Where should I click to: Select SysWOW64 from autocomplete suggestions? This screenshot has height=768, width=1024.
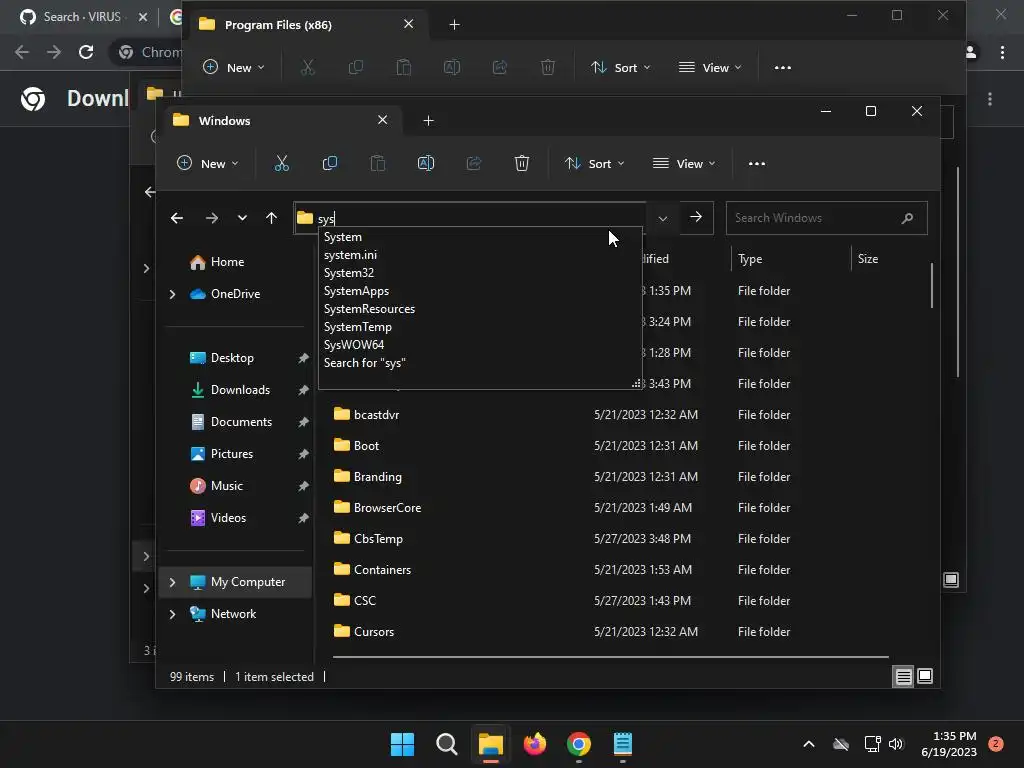(480, 345)
